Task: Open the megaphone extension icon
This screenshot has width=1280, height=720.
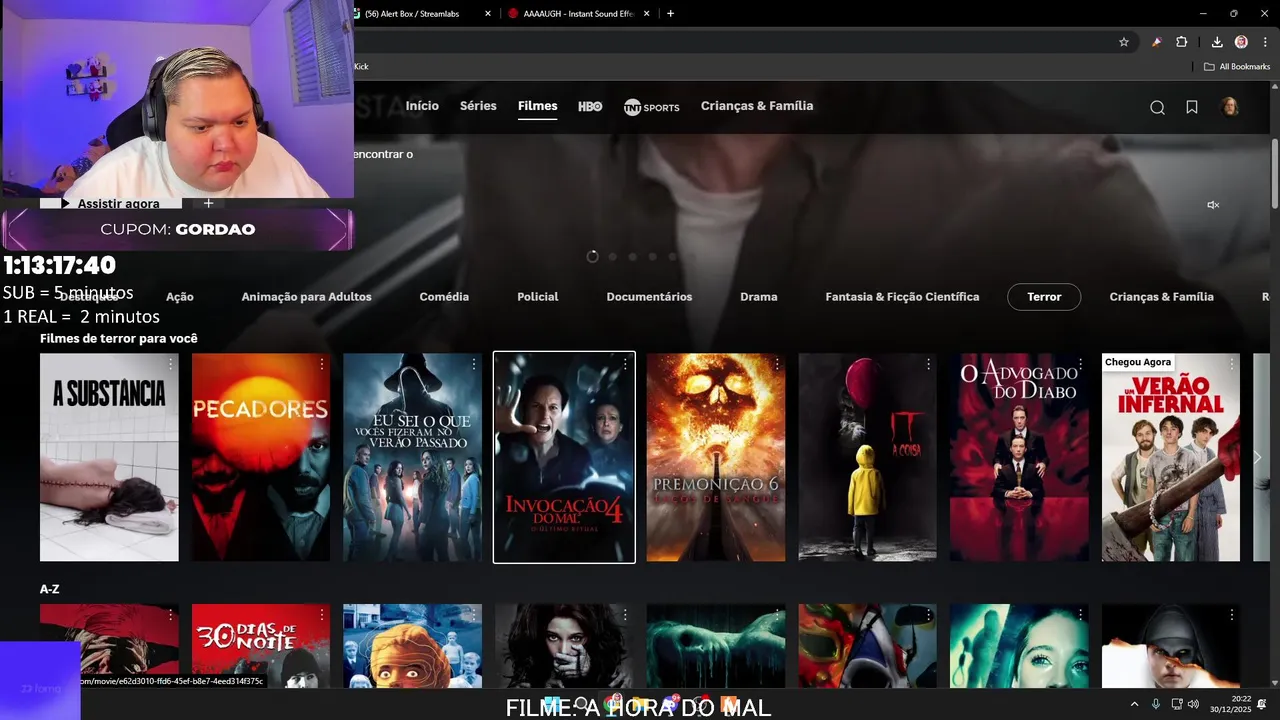Action: pos(1156,42)
